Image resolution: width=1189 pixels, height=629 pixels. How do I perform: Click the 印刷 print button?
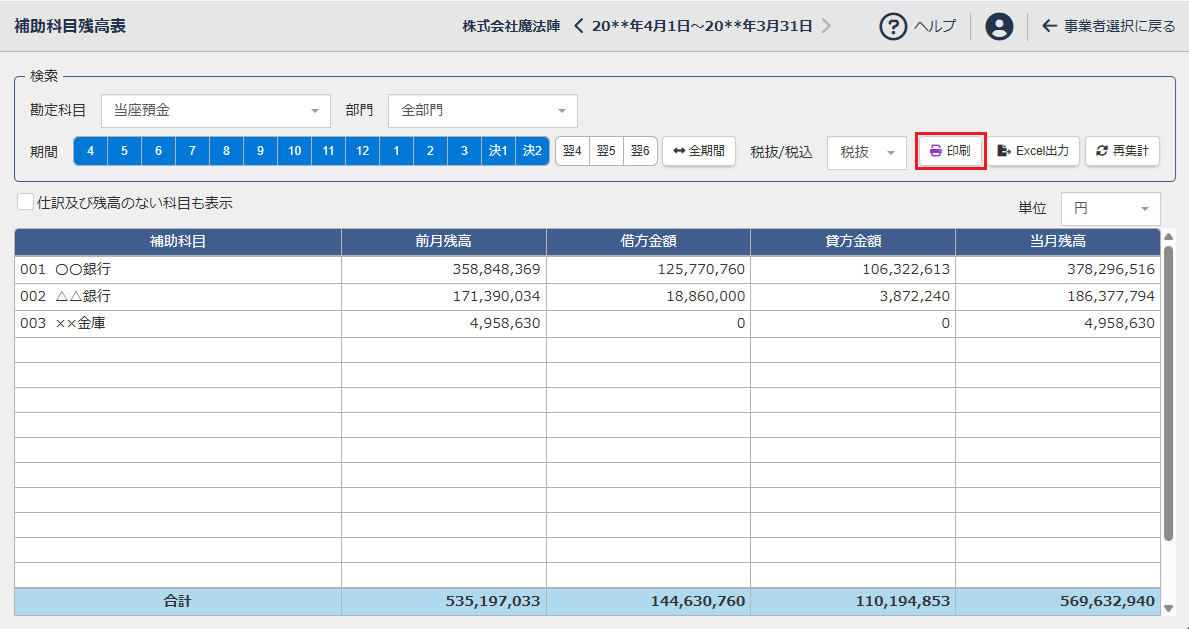coord(950,151)
